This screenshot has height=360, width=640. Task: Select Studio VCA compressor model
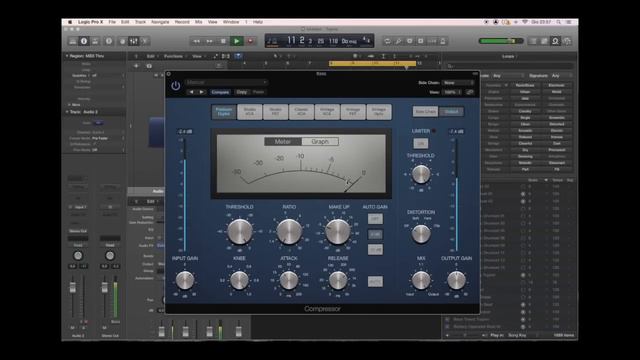point(249,112)
